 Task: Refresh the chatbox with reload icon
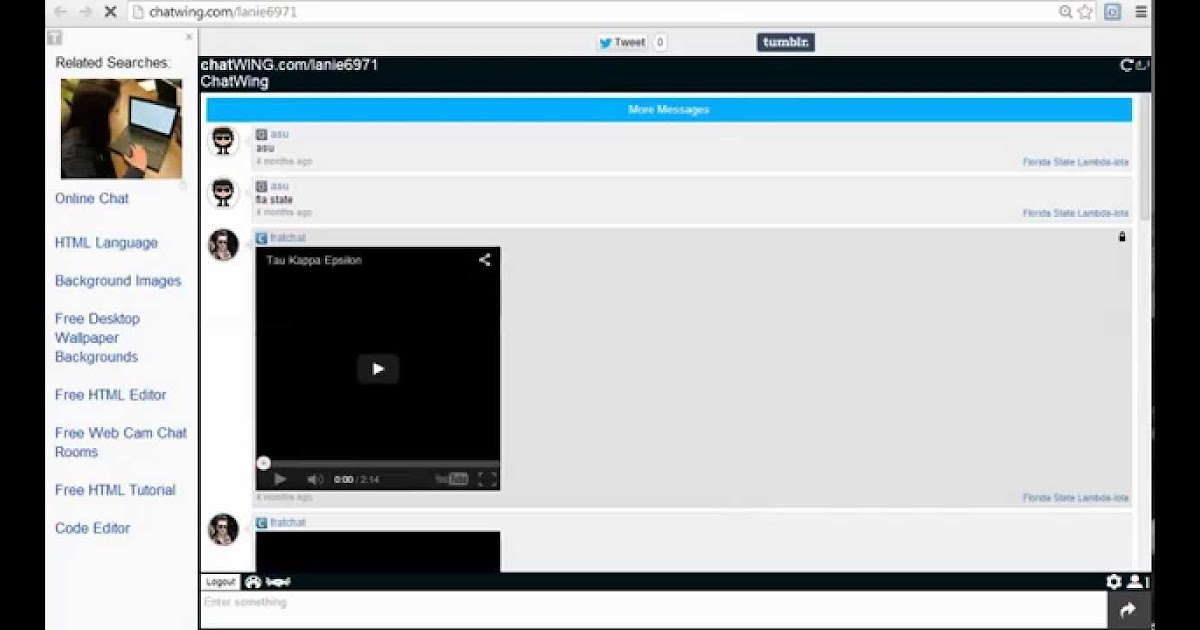[1126, 65]
